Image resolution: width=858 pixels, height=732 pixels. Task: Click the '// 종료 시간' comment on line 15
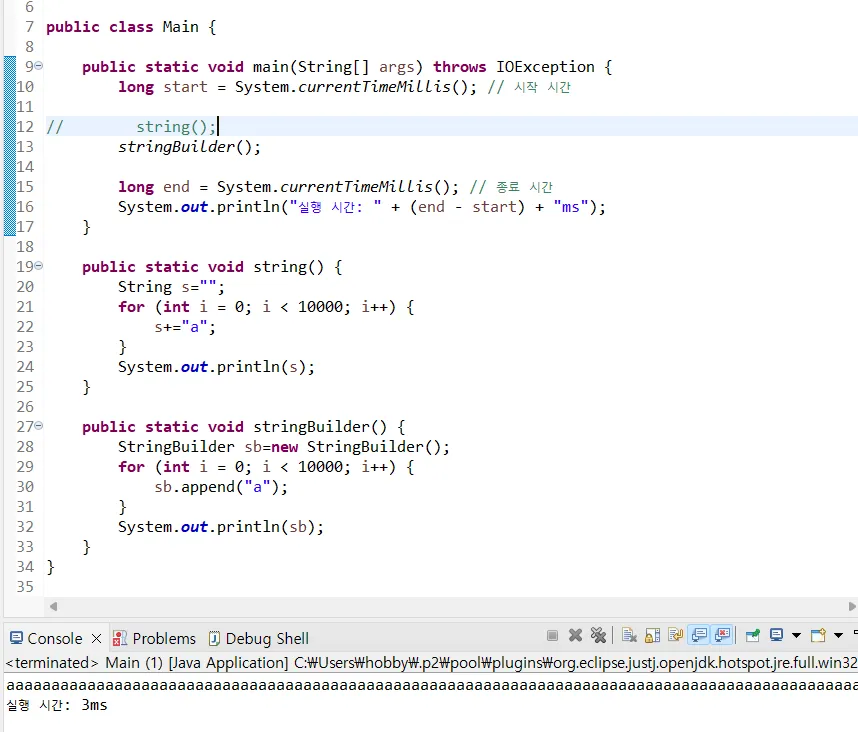click(511, 187)
